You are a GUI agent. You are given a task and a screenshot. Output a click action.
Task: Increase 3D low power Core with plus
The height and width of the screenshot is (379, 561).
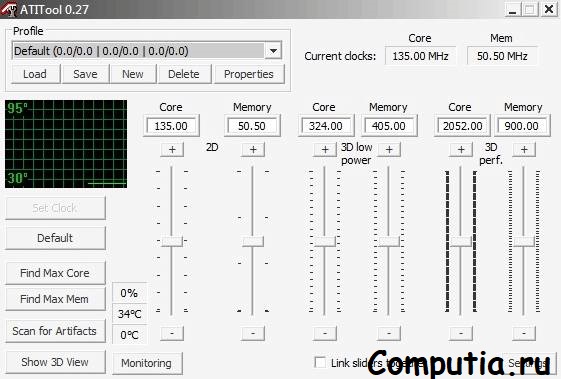(x=325, y=150)
